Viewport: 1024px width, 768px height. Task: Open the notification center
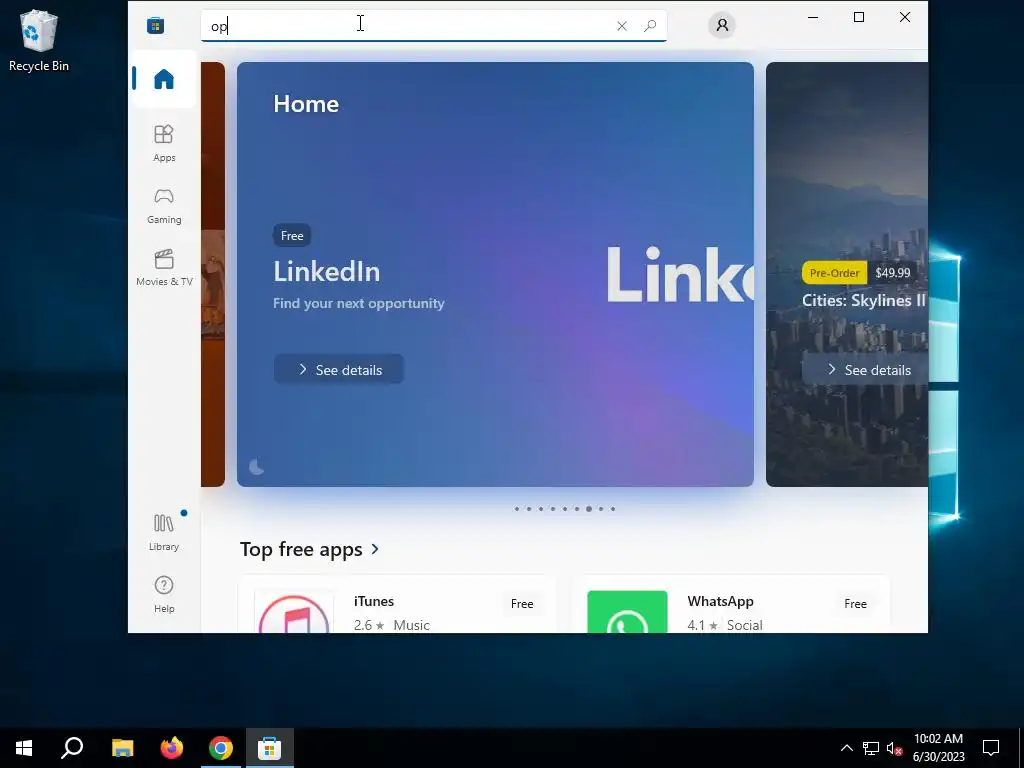(991, 748)
